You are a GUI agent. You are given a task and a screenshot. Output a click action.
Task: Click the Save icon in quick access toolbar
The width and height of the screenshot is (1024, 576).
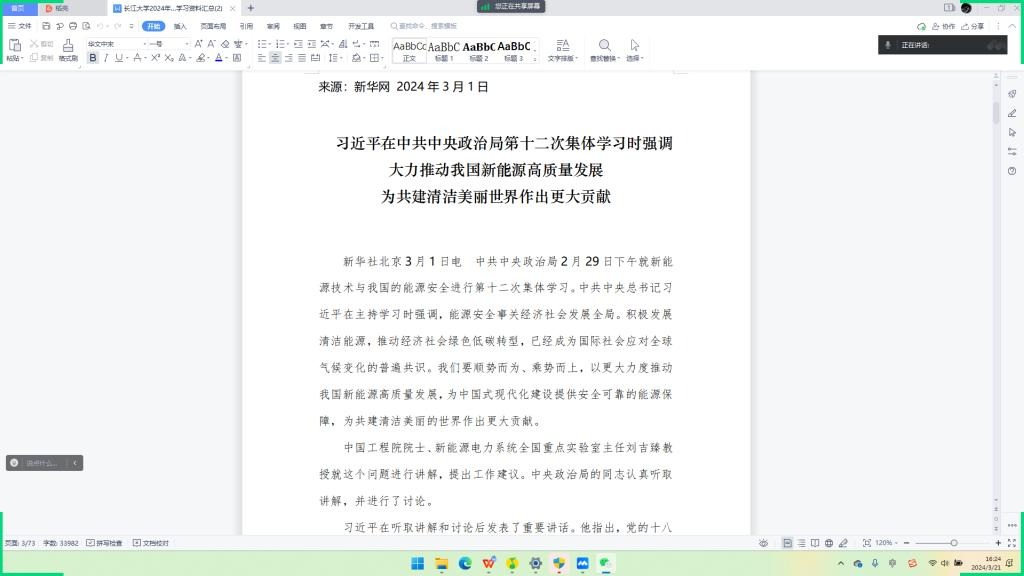coord(46,26)
